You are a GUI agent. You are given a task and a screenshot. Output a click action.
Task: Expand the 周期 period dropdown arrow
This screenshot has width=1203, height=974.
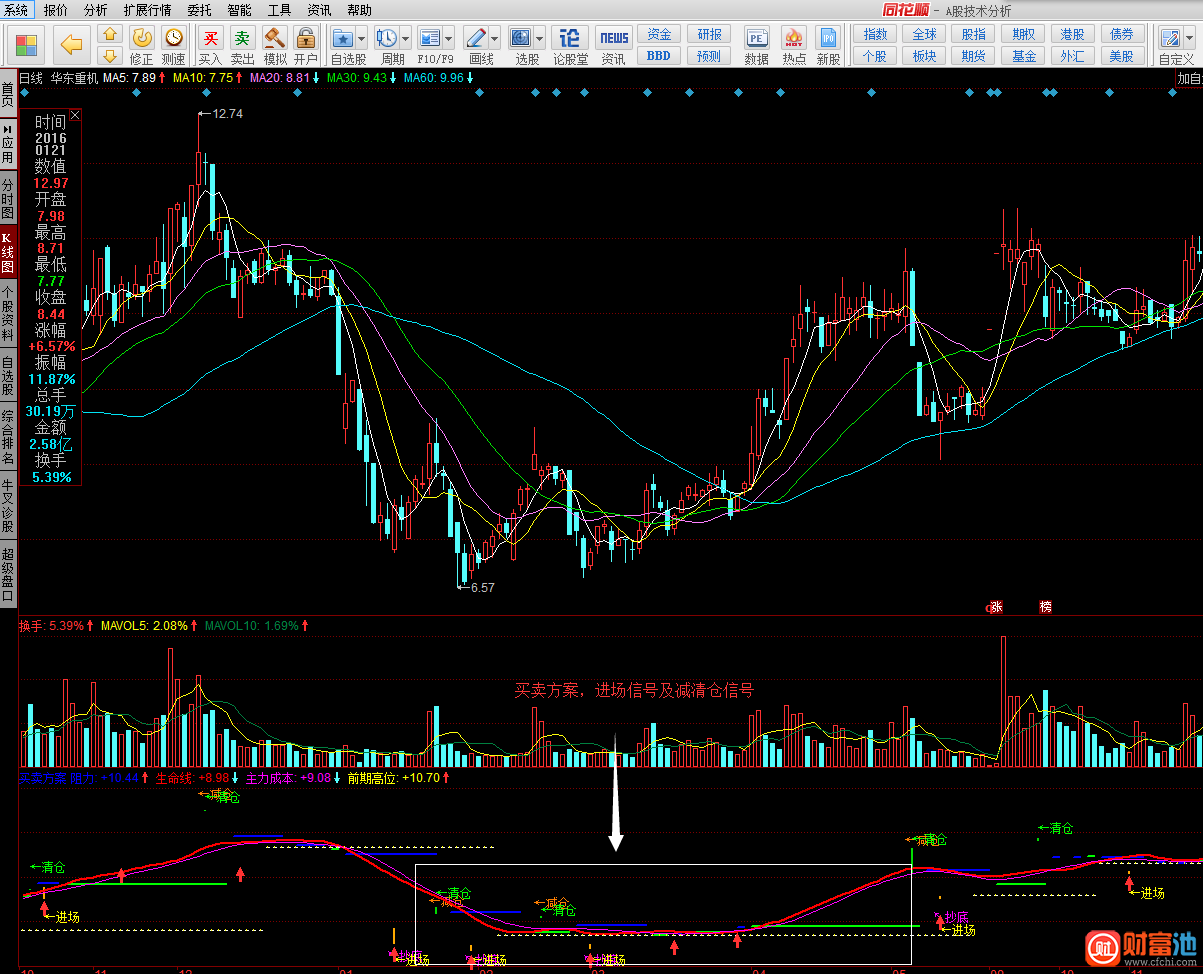[404, 39]
